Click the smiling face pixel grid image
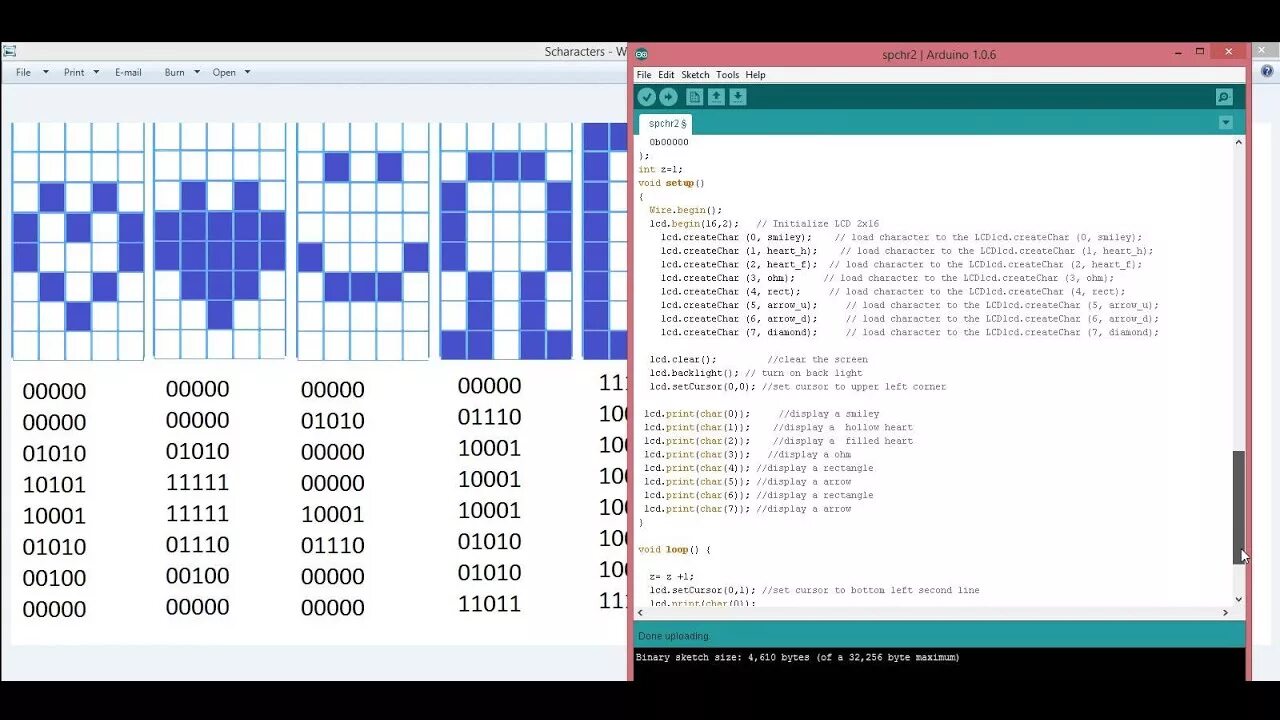This screenshot has width=1280, height=720. (x=363, y=241)
